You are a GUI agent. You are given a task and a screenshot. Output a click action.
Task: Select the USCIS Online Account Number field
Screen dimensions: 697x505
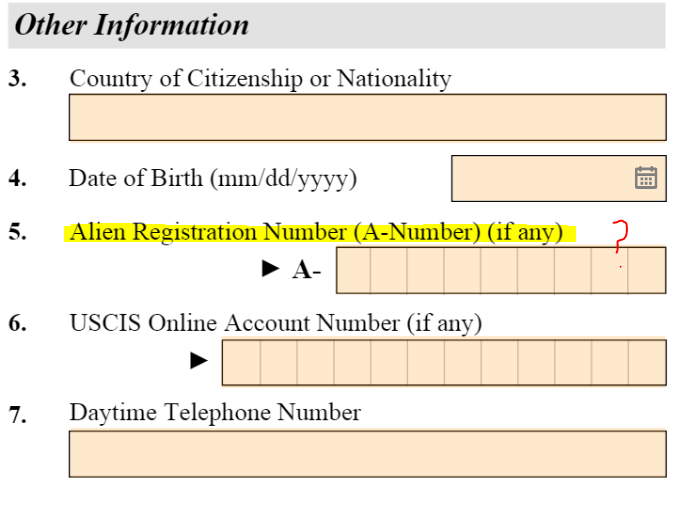click(443, 363)
